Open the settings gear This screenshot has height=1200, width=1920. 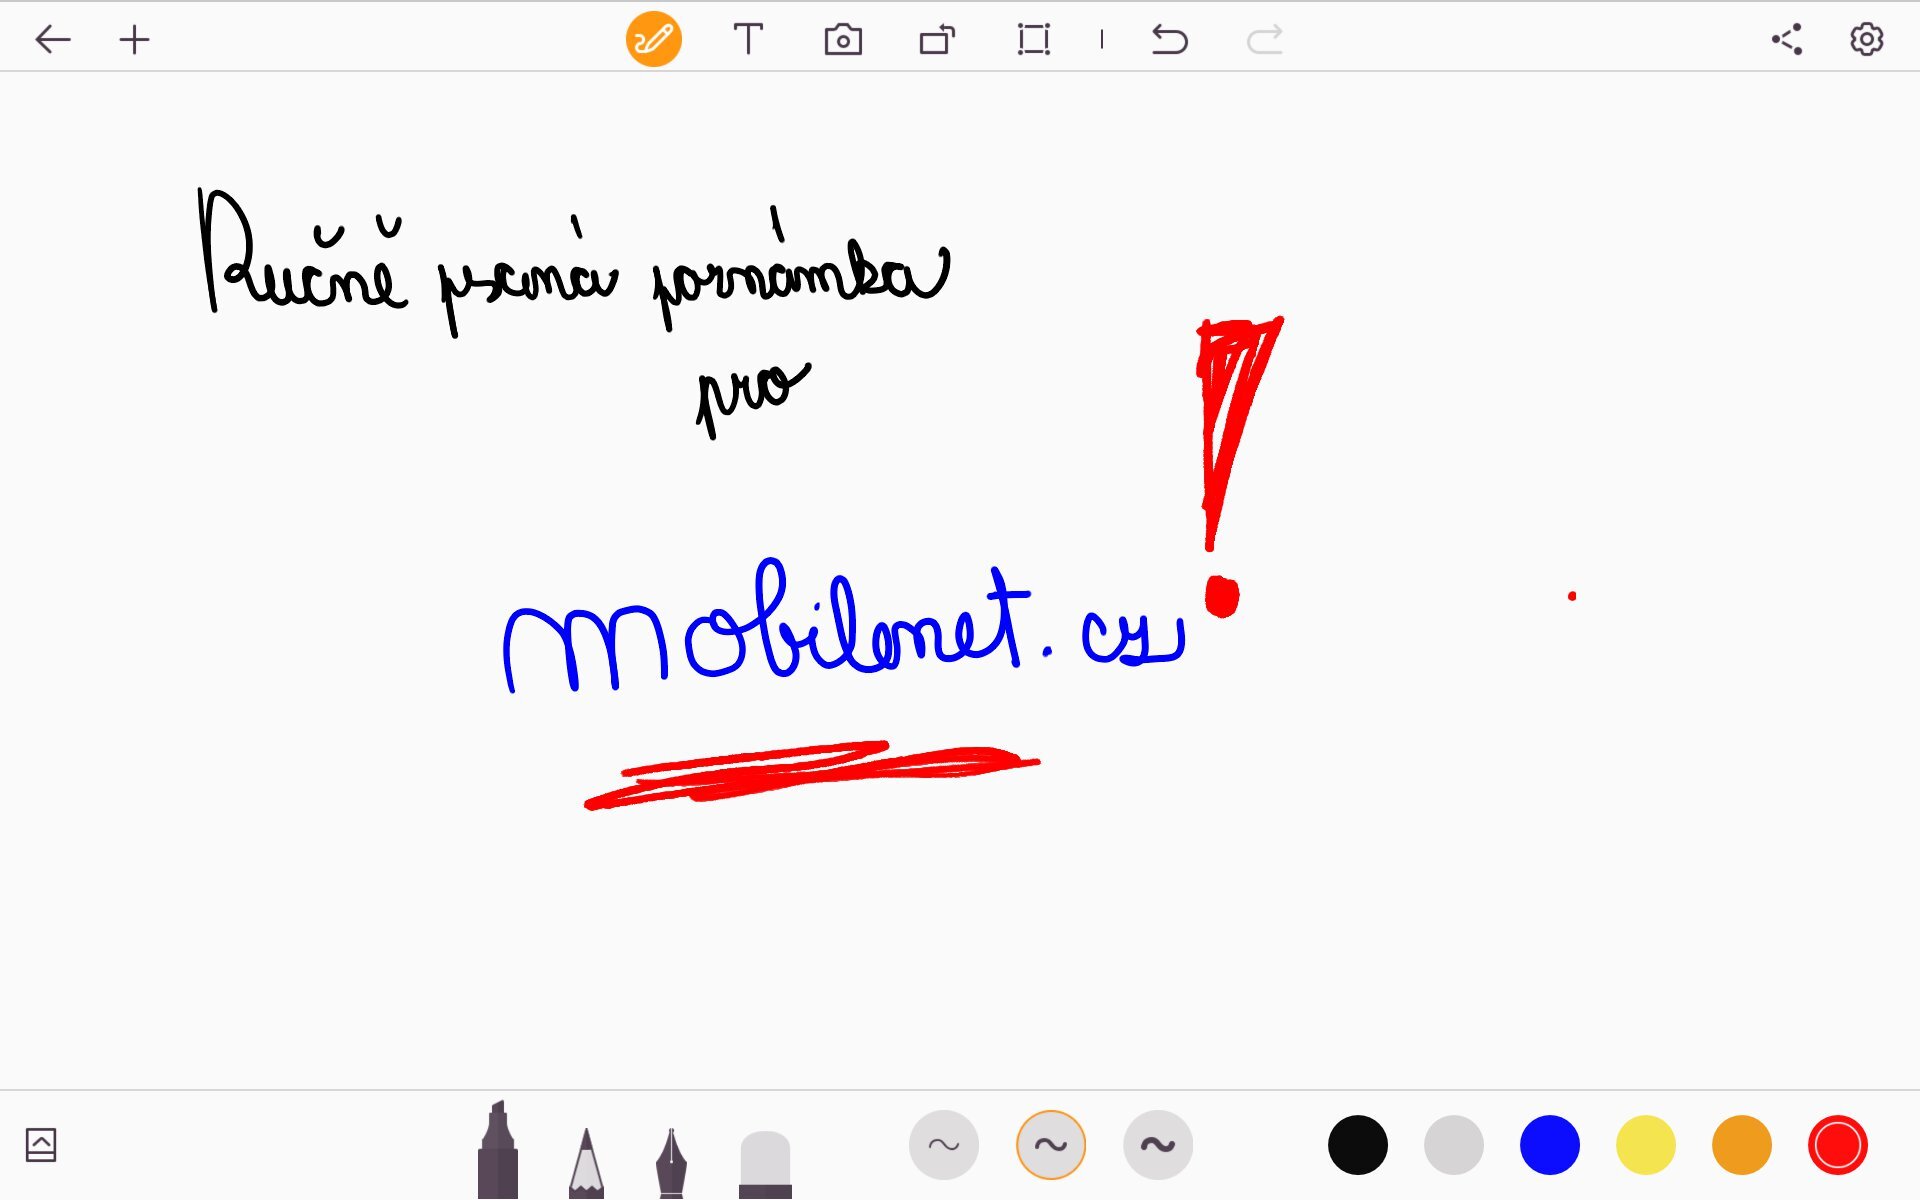point(1866,40)
